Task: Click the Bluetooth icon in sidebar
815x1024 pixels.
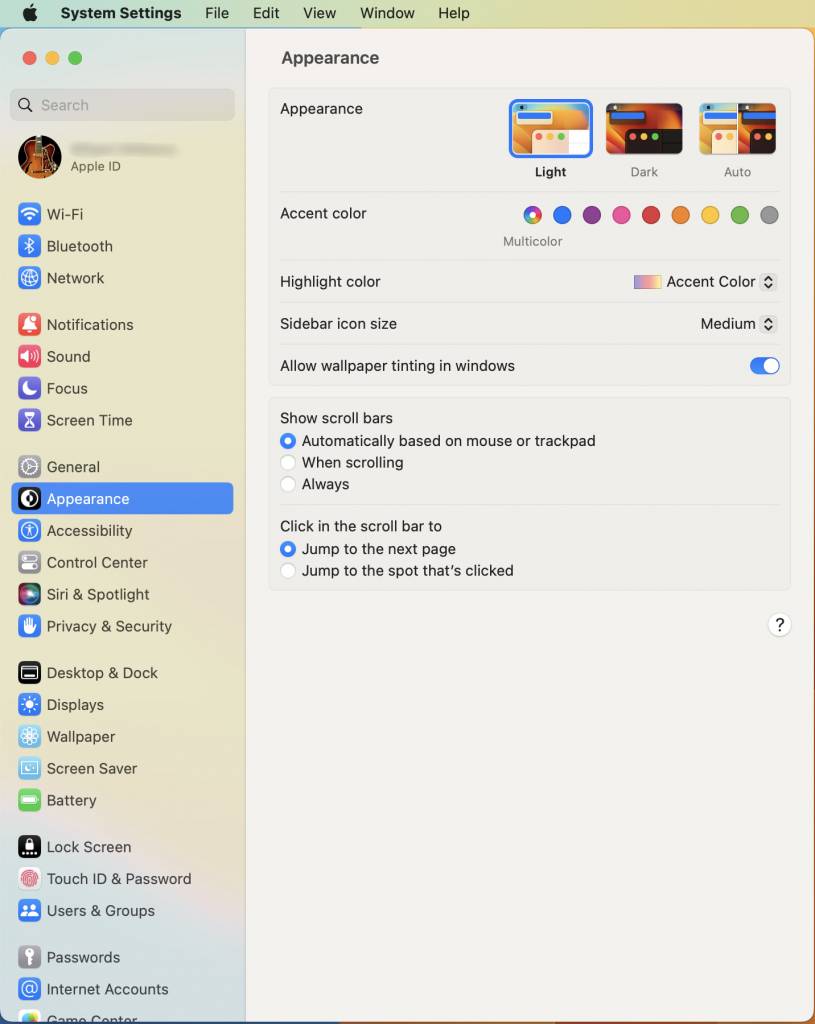Action: (29, 246)
